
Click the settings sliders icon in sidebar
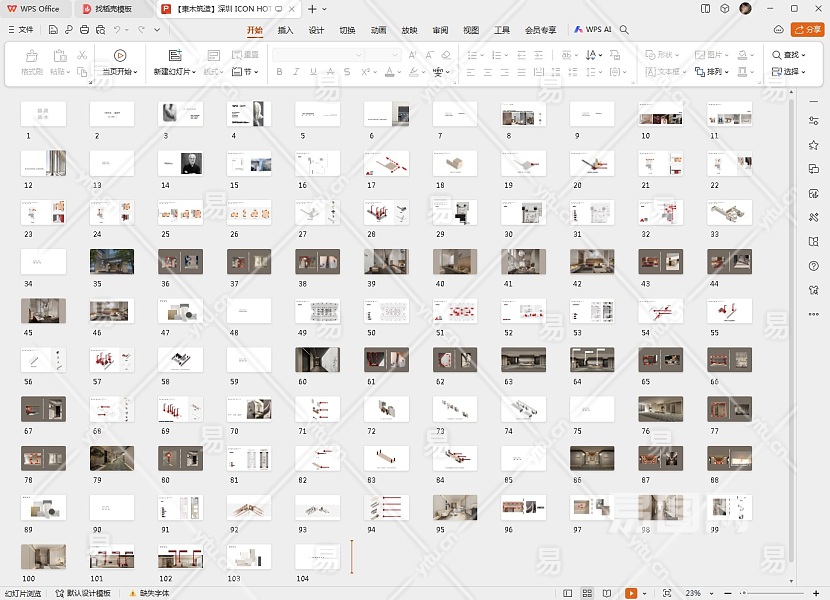pyautogui.click(x=813, y=120)
